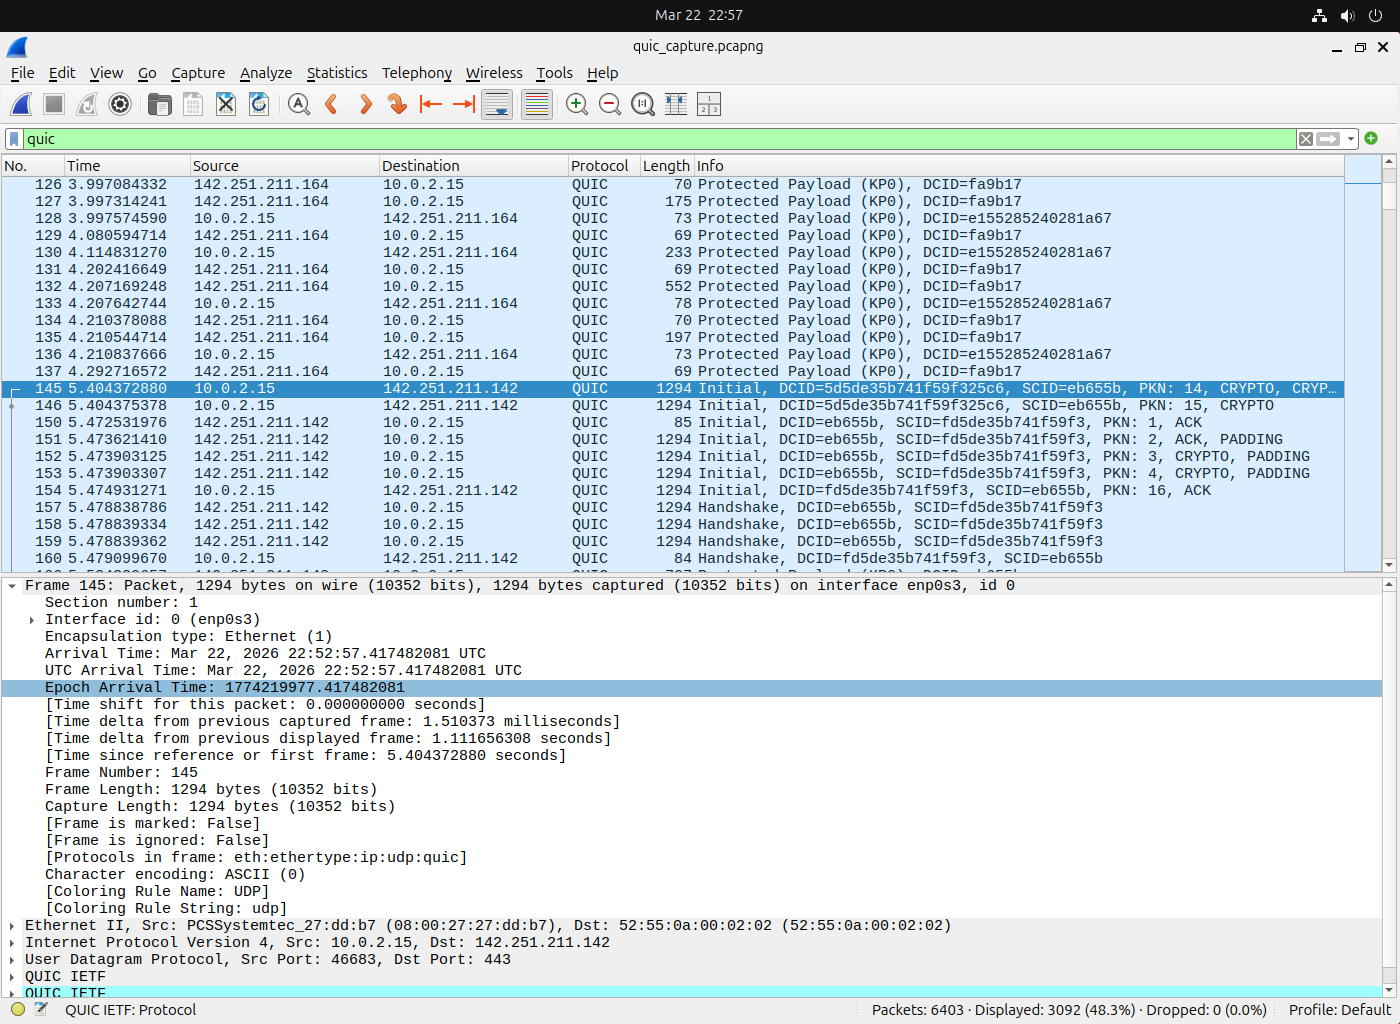
Task: Sort by the No. column header
Action: pyautogui.click(x=32, y=166)
